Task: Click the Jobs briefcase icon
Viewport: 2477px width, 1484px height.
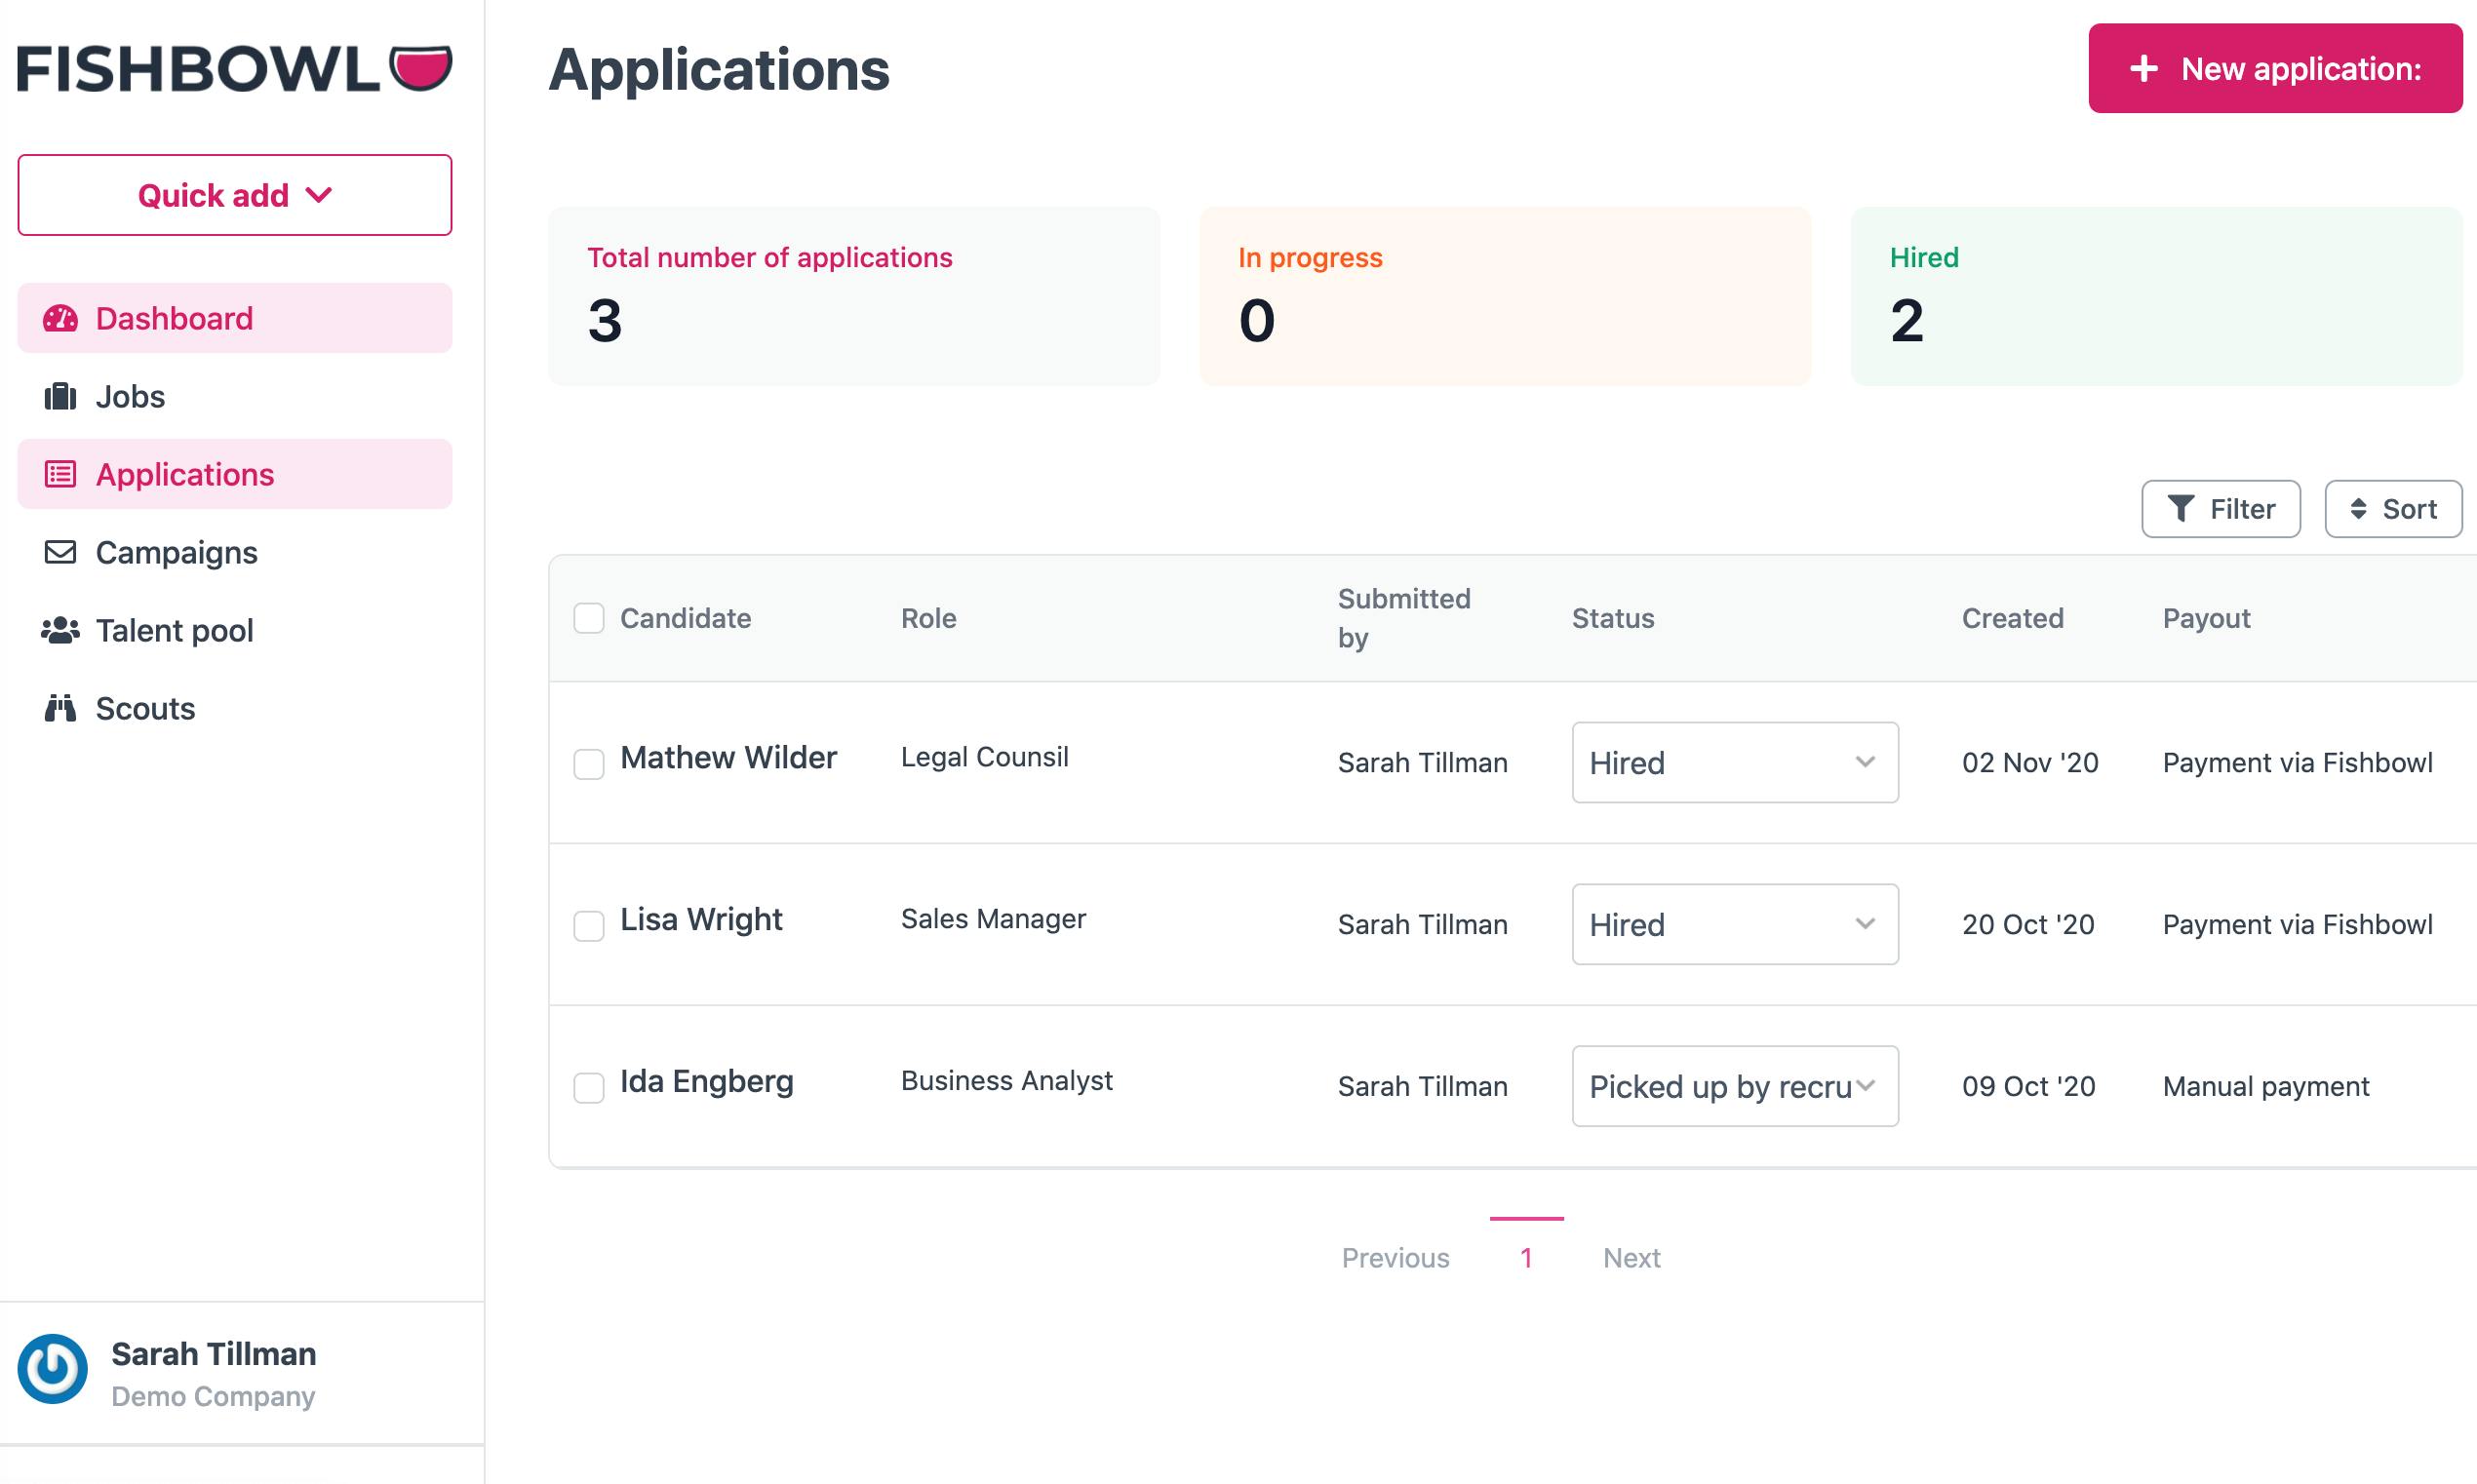Action: click(60, 396)
